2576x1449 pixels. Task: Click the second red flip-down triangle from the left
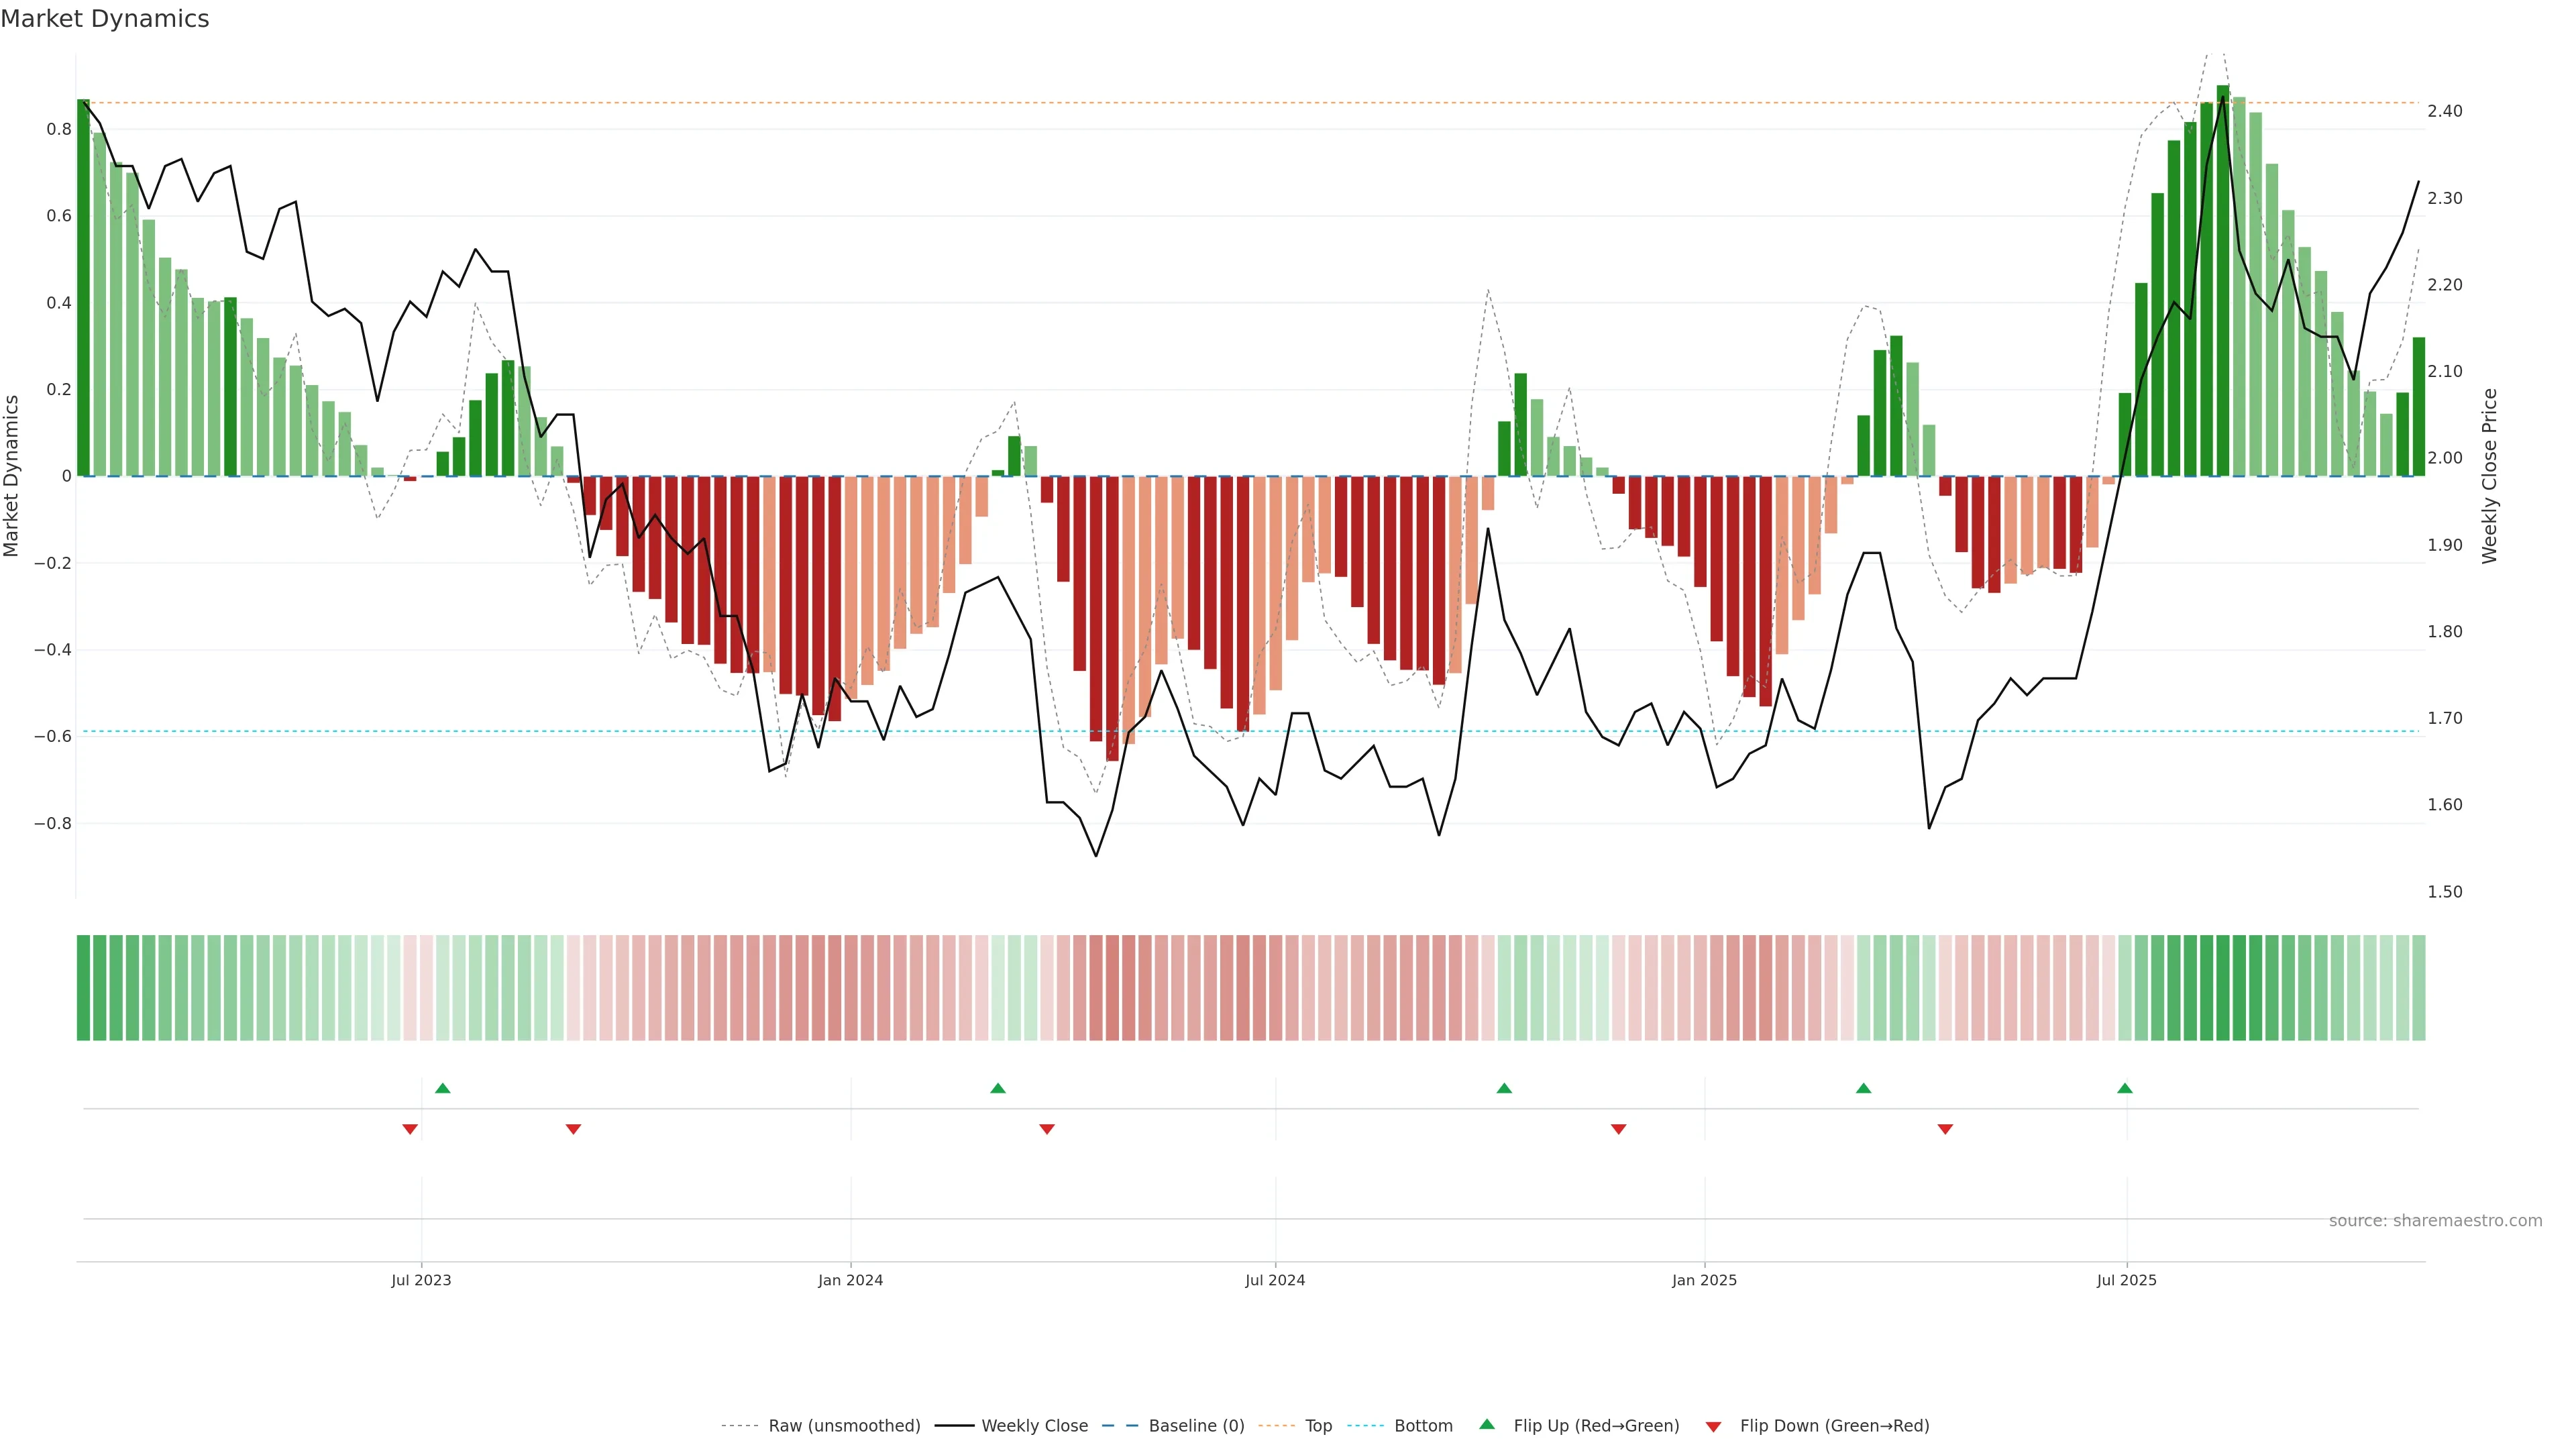pos(573,1129)
